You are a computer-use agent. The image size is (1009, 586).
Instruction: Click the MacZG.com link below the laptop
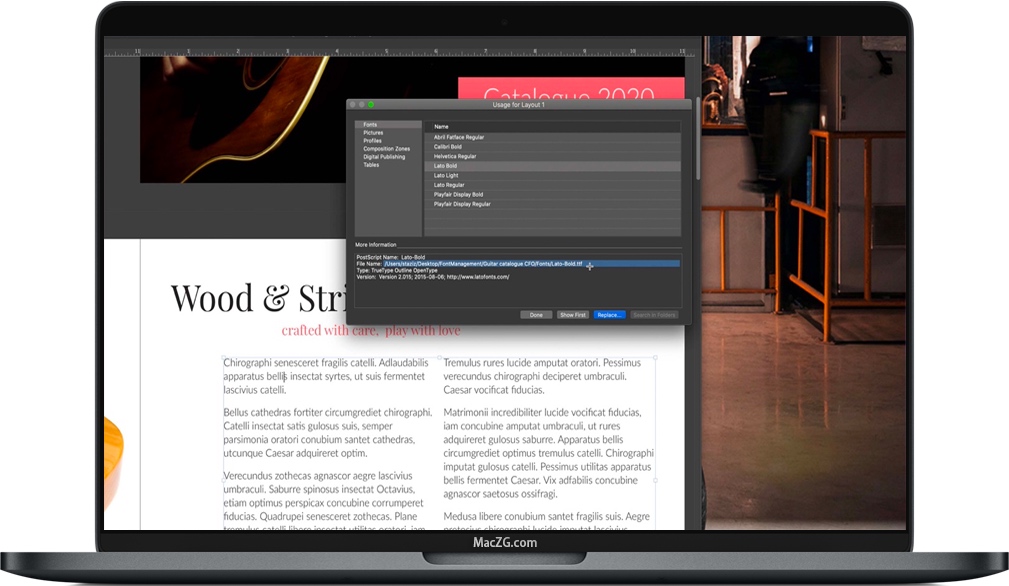coord(505,541)
